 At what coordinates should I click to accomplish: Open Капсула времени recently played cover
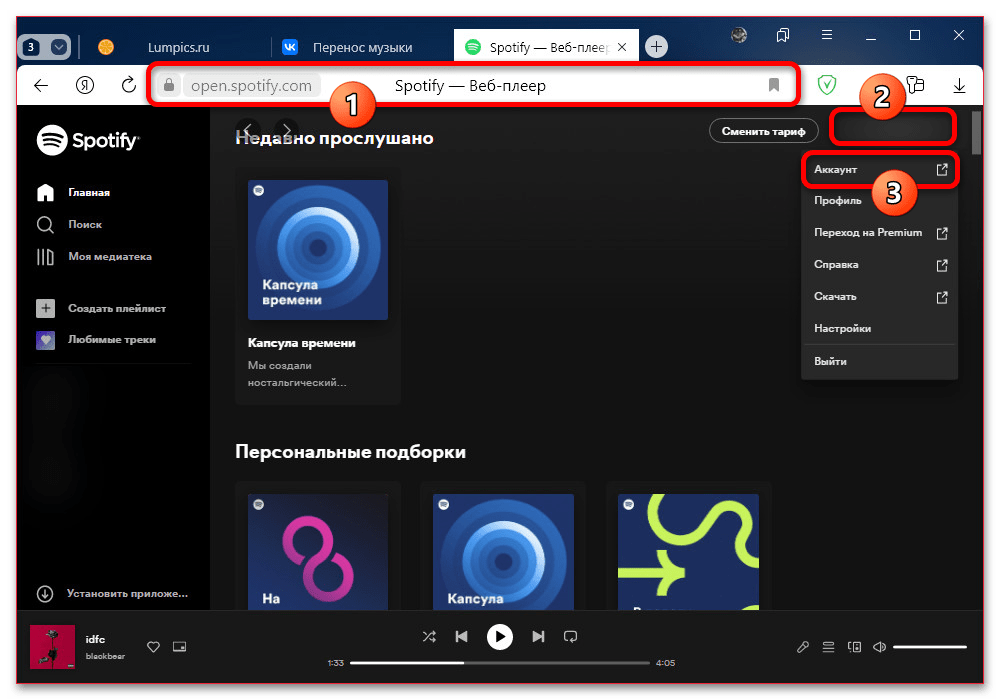318,250
